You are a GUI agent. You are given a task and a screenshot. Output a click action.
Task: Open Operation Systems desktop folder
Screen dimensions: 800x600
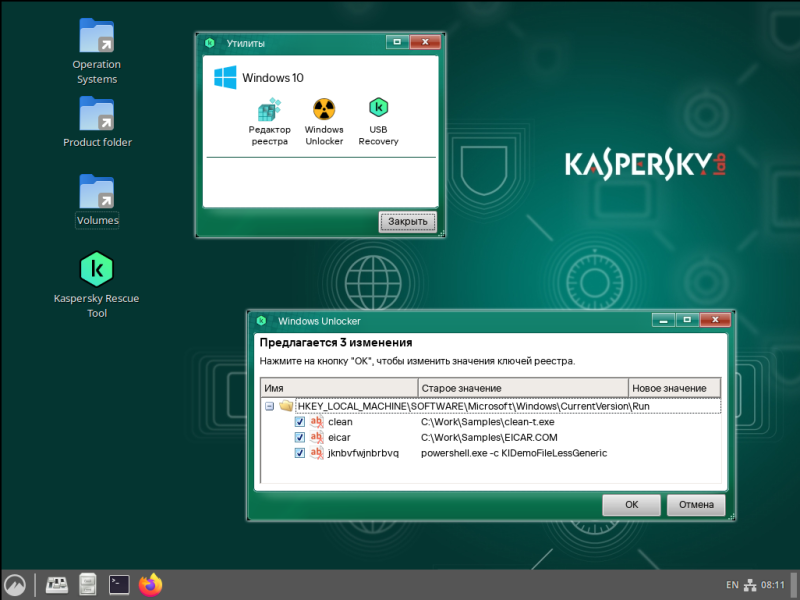pos(96,51)
